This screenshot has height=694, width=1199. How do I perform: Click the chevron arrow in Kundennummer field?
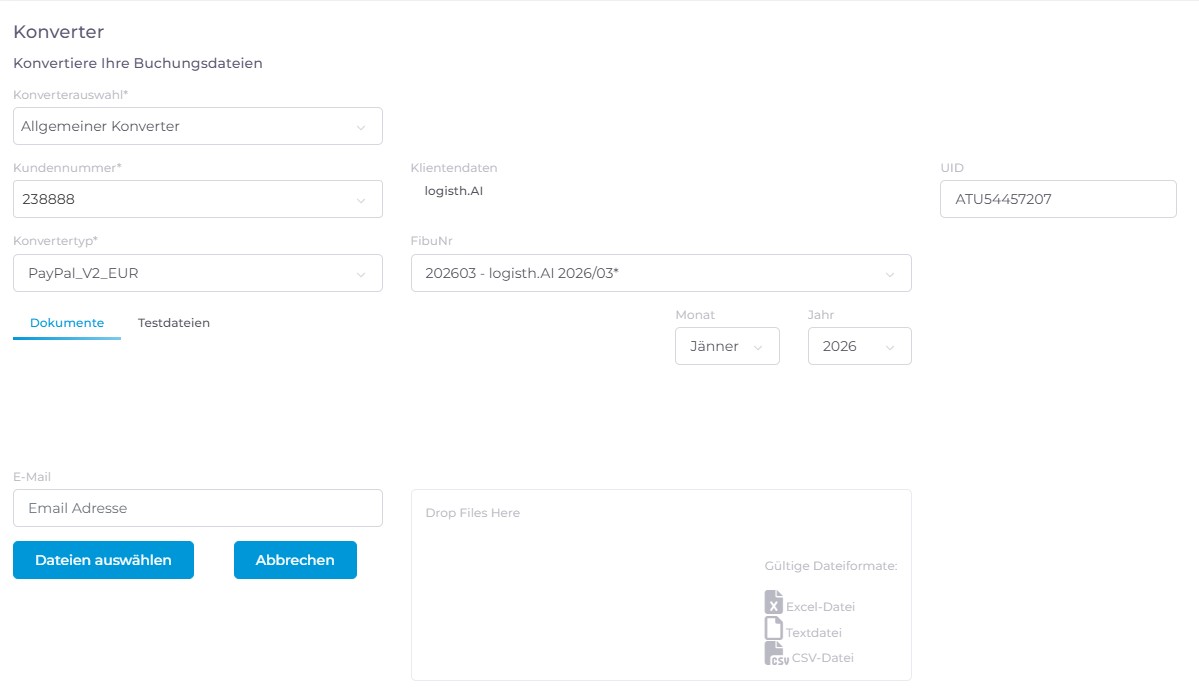click(361, 200)
